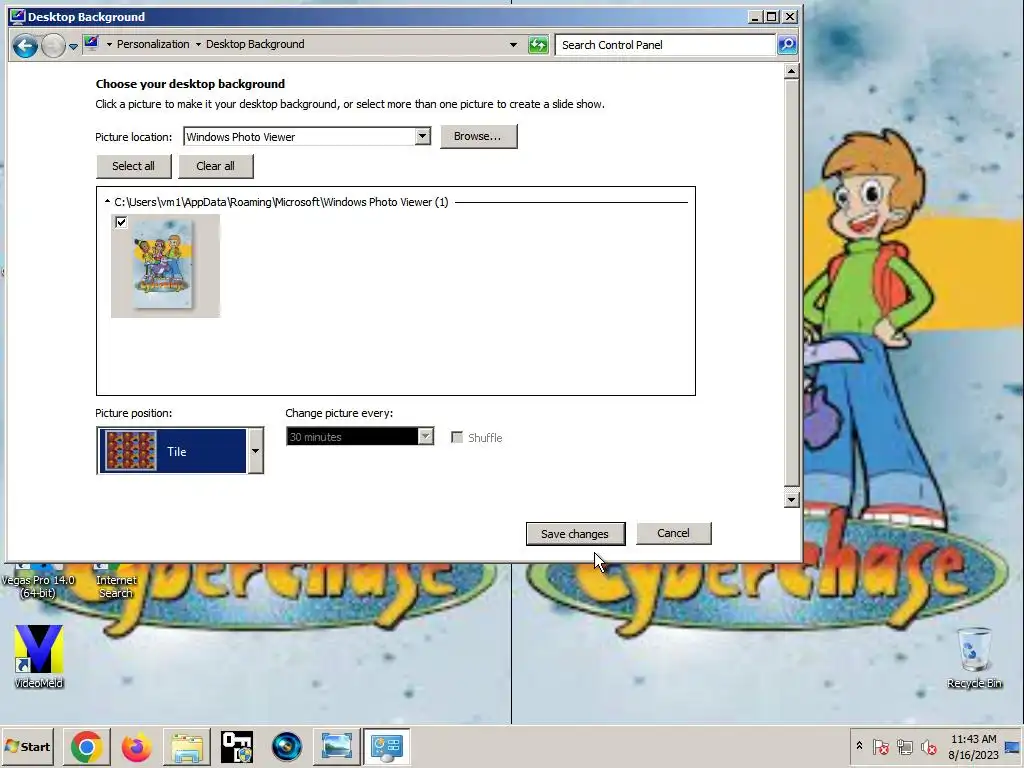Click the scrollbar up arrow

pos(792,71)
